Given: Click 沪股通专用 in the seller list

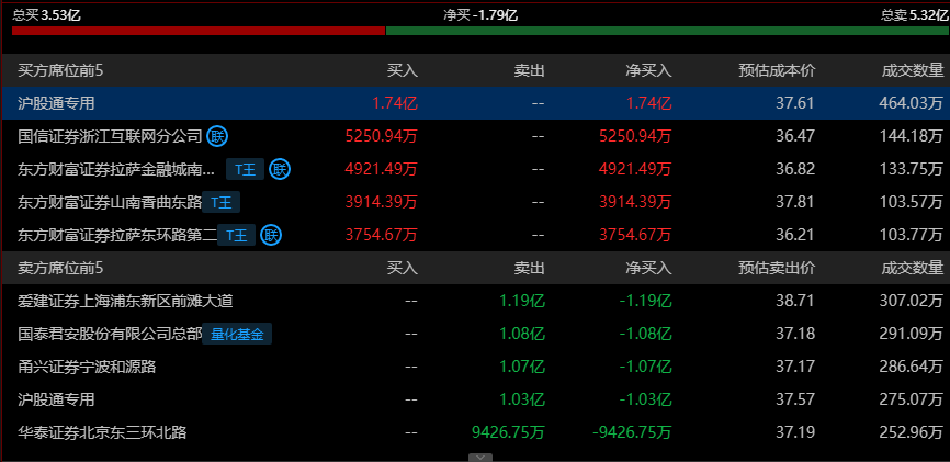Looking at the screenshot, I should (x=56, y=400).
